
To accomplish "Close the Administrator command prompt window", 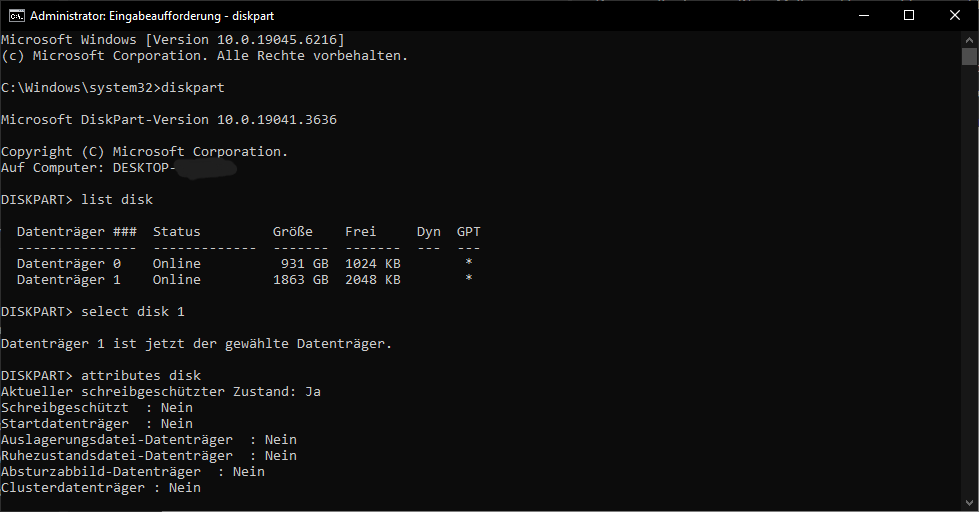I will click(x=955, y=16).
